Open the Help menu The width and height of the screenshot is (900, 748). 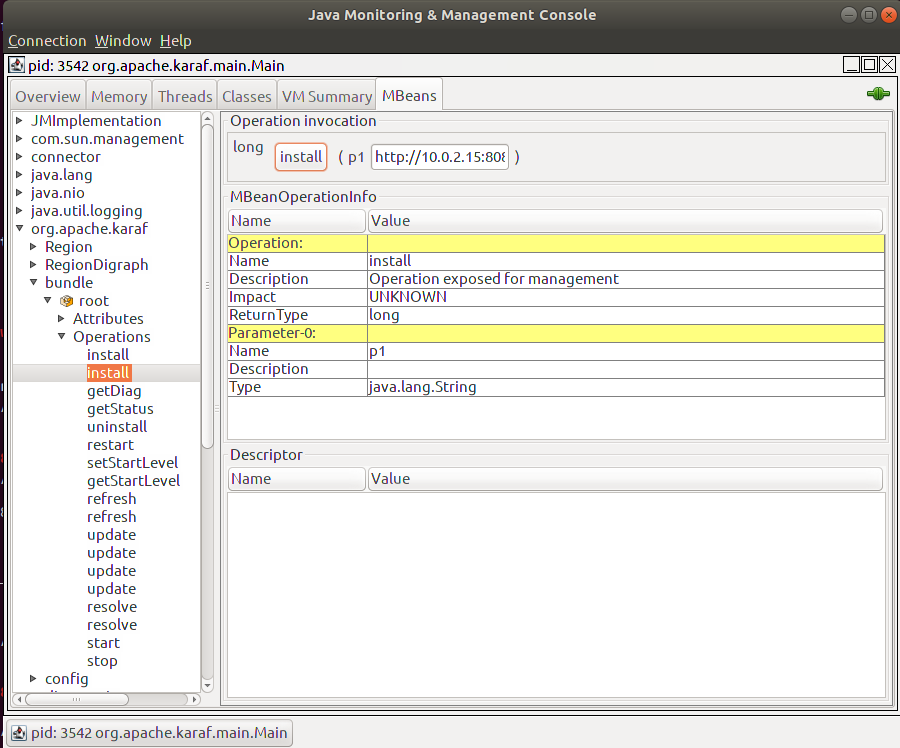click(176, 41)
